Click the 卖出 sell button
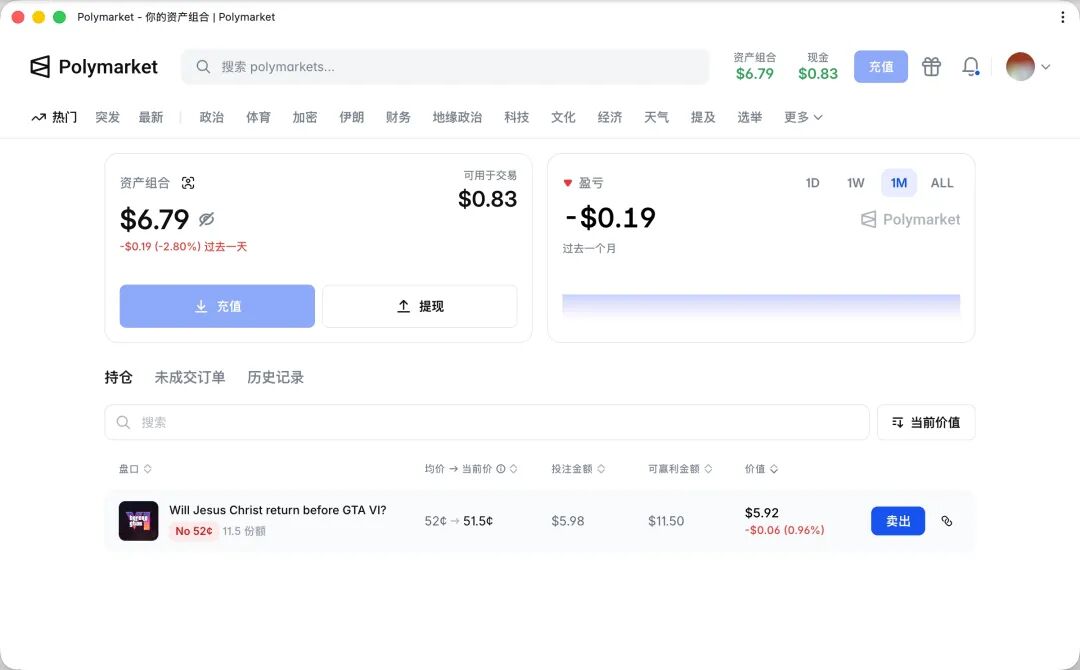Viewport: 1080px width, 670px height. (x=897, y=521)
